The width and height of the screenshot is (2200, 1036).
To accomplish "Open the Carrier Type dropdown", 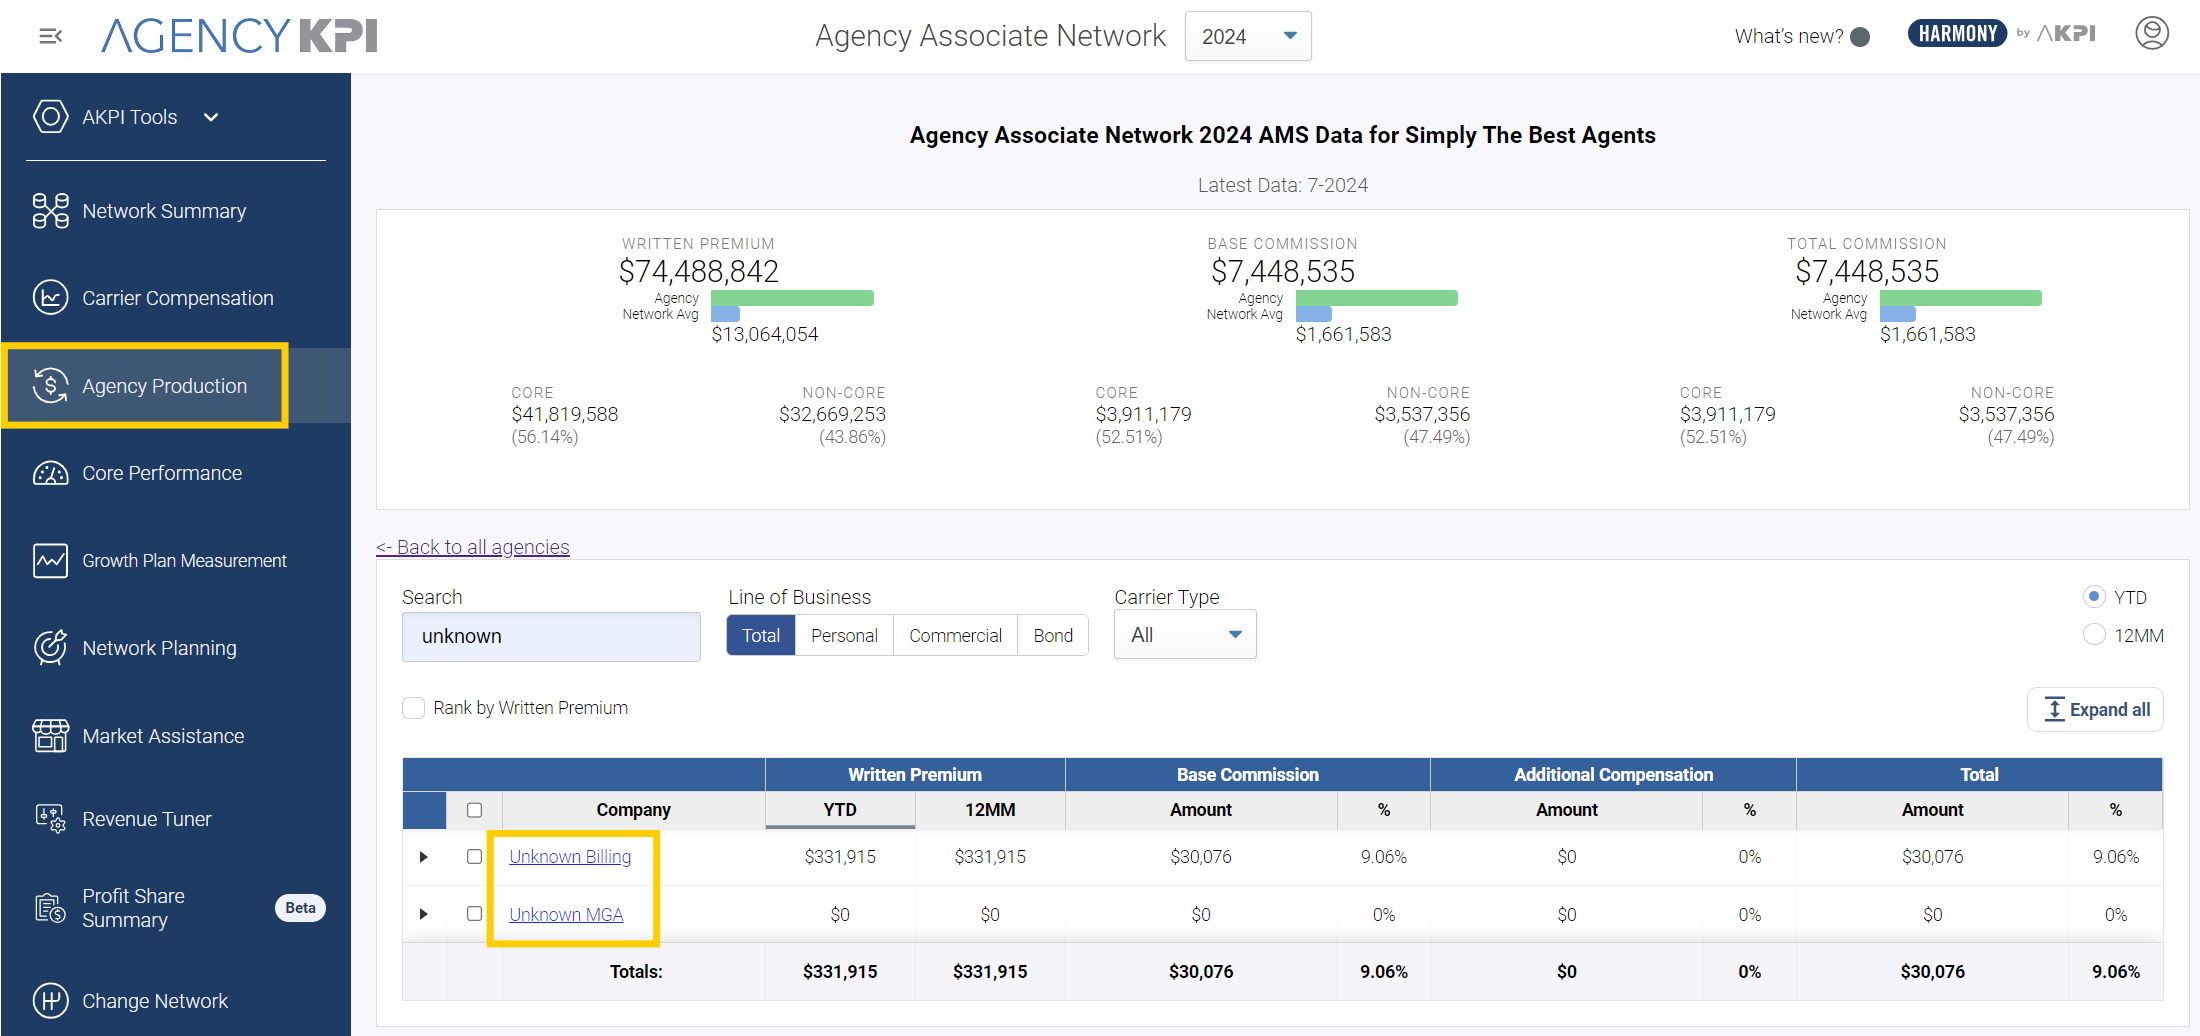I will pos(1185,635).
